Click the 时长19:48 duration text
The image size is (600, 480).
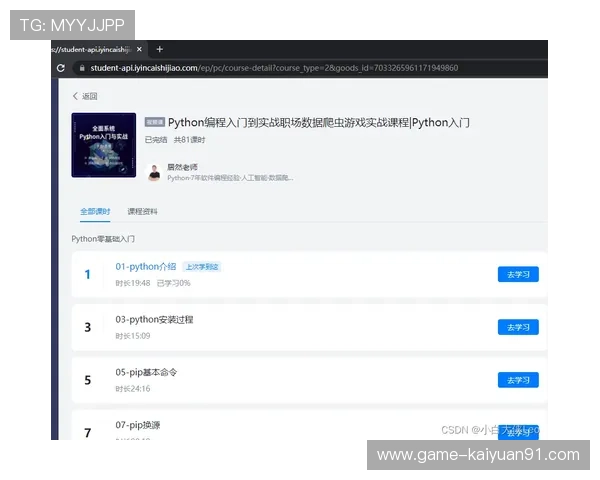pyautogui.click(x=133, y=283)
